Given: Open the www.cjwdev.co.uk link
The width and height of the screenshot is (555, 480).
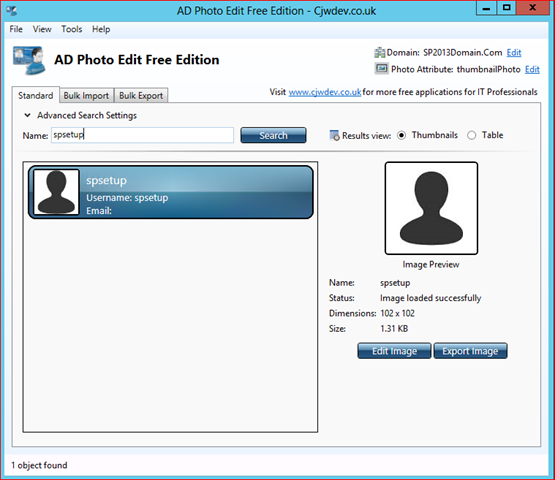Looking at the screenshot, I should [325, 92].
